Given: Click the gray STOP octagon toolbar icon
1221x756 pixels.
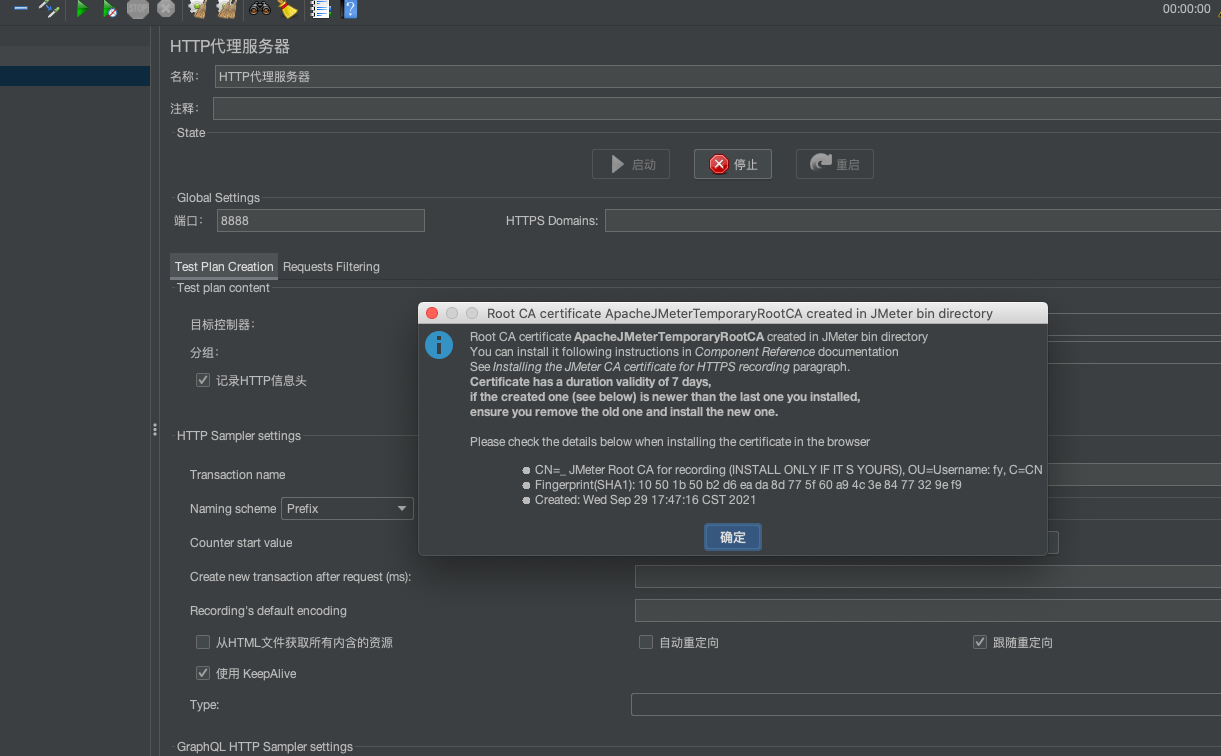Looking at the screenshot, I should pos(138,9).
